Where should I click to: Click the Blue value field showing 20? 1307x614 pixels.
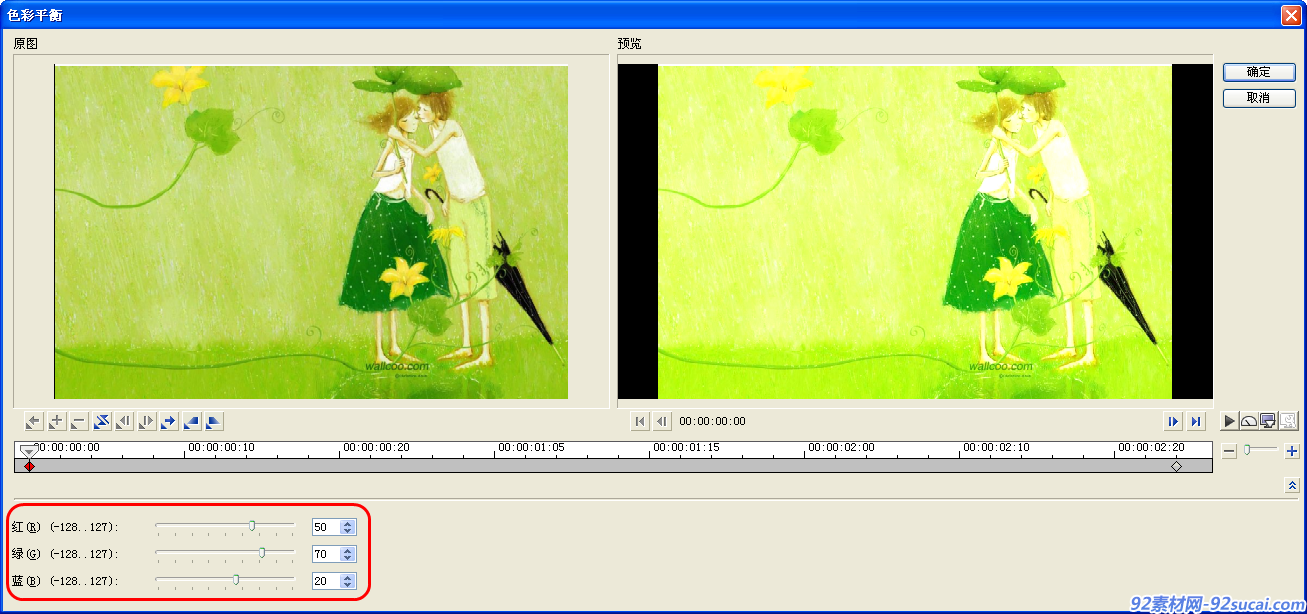tap(326, 580)
